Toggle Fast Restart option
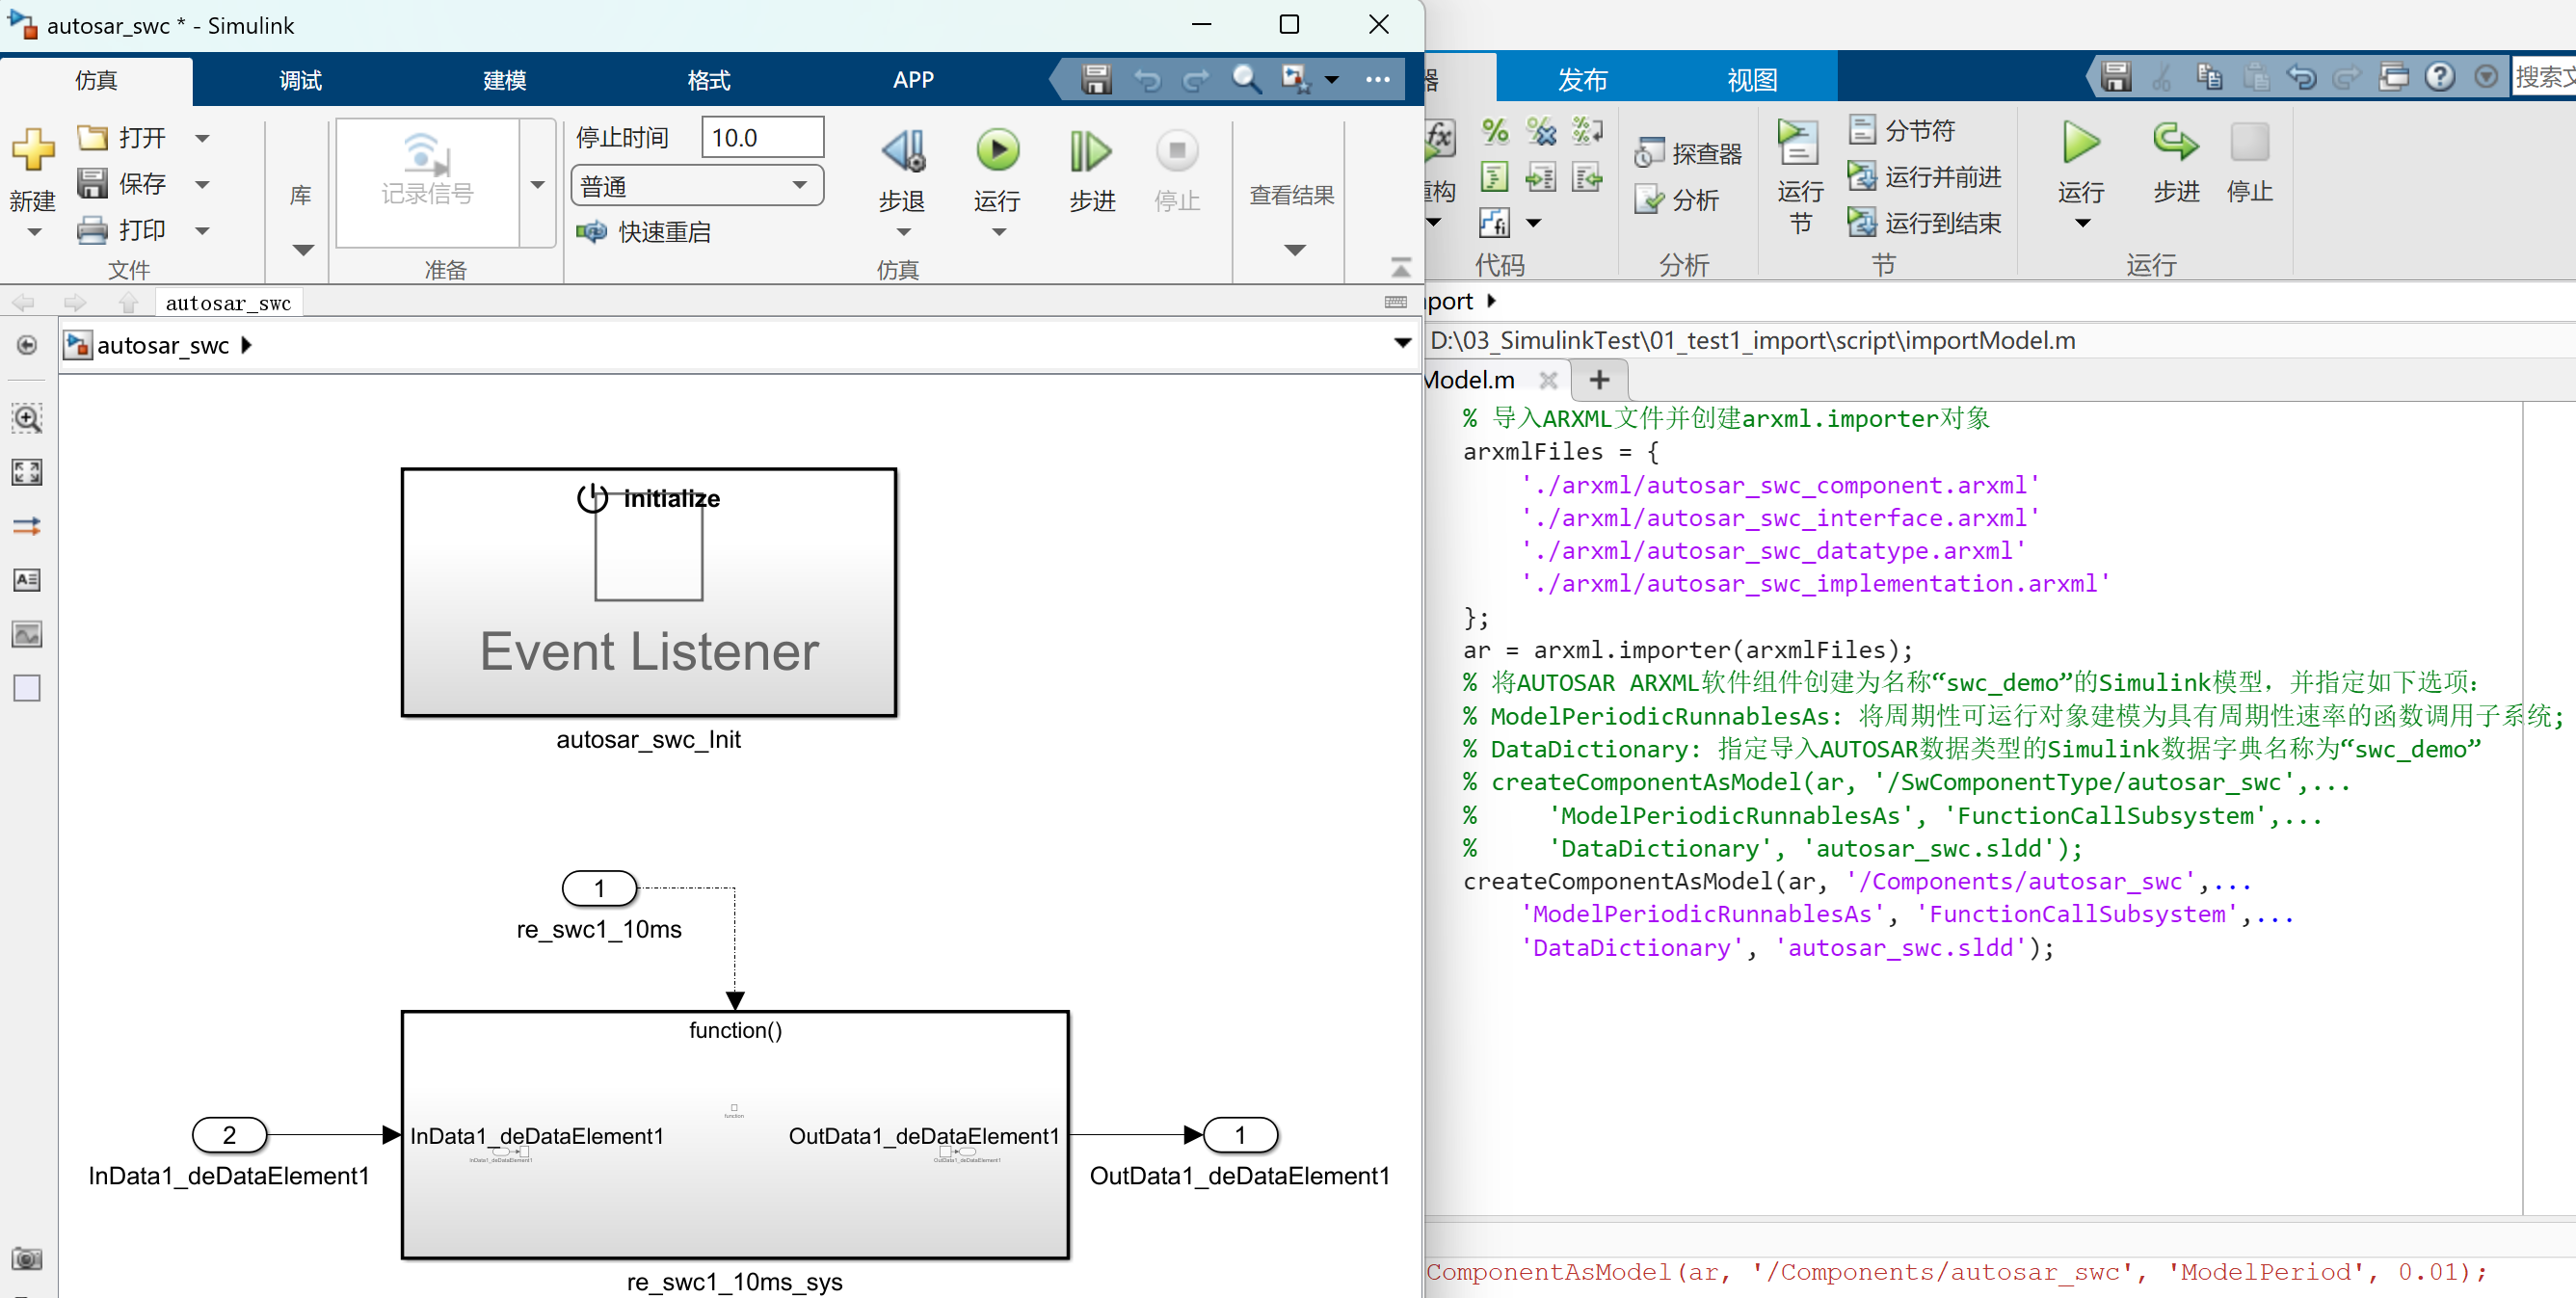The width and height of the screenshot is (2576, 1298). [x=645, y=232]
